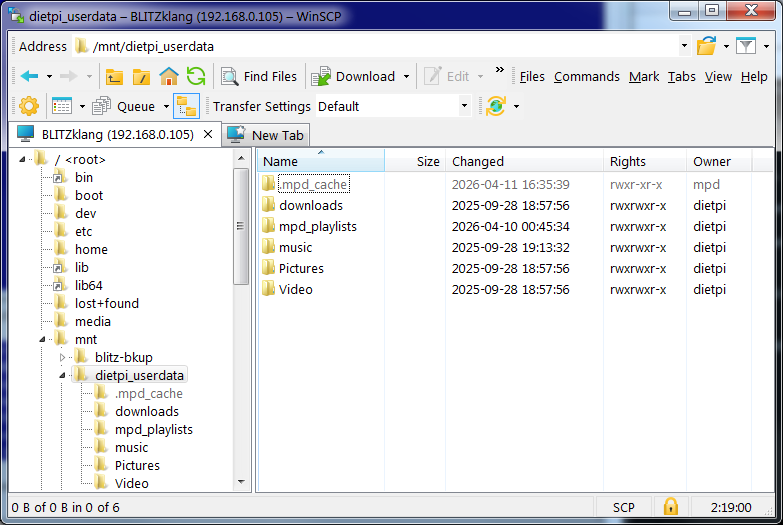
Task: Go to the home directory
Action: [169, 76]
